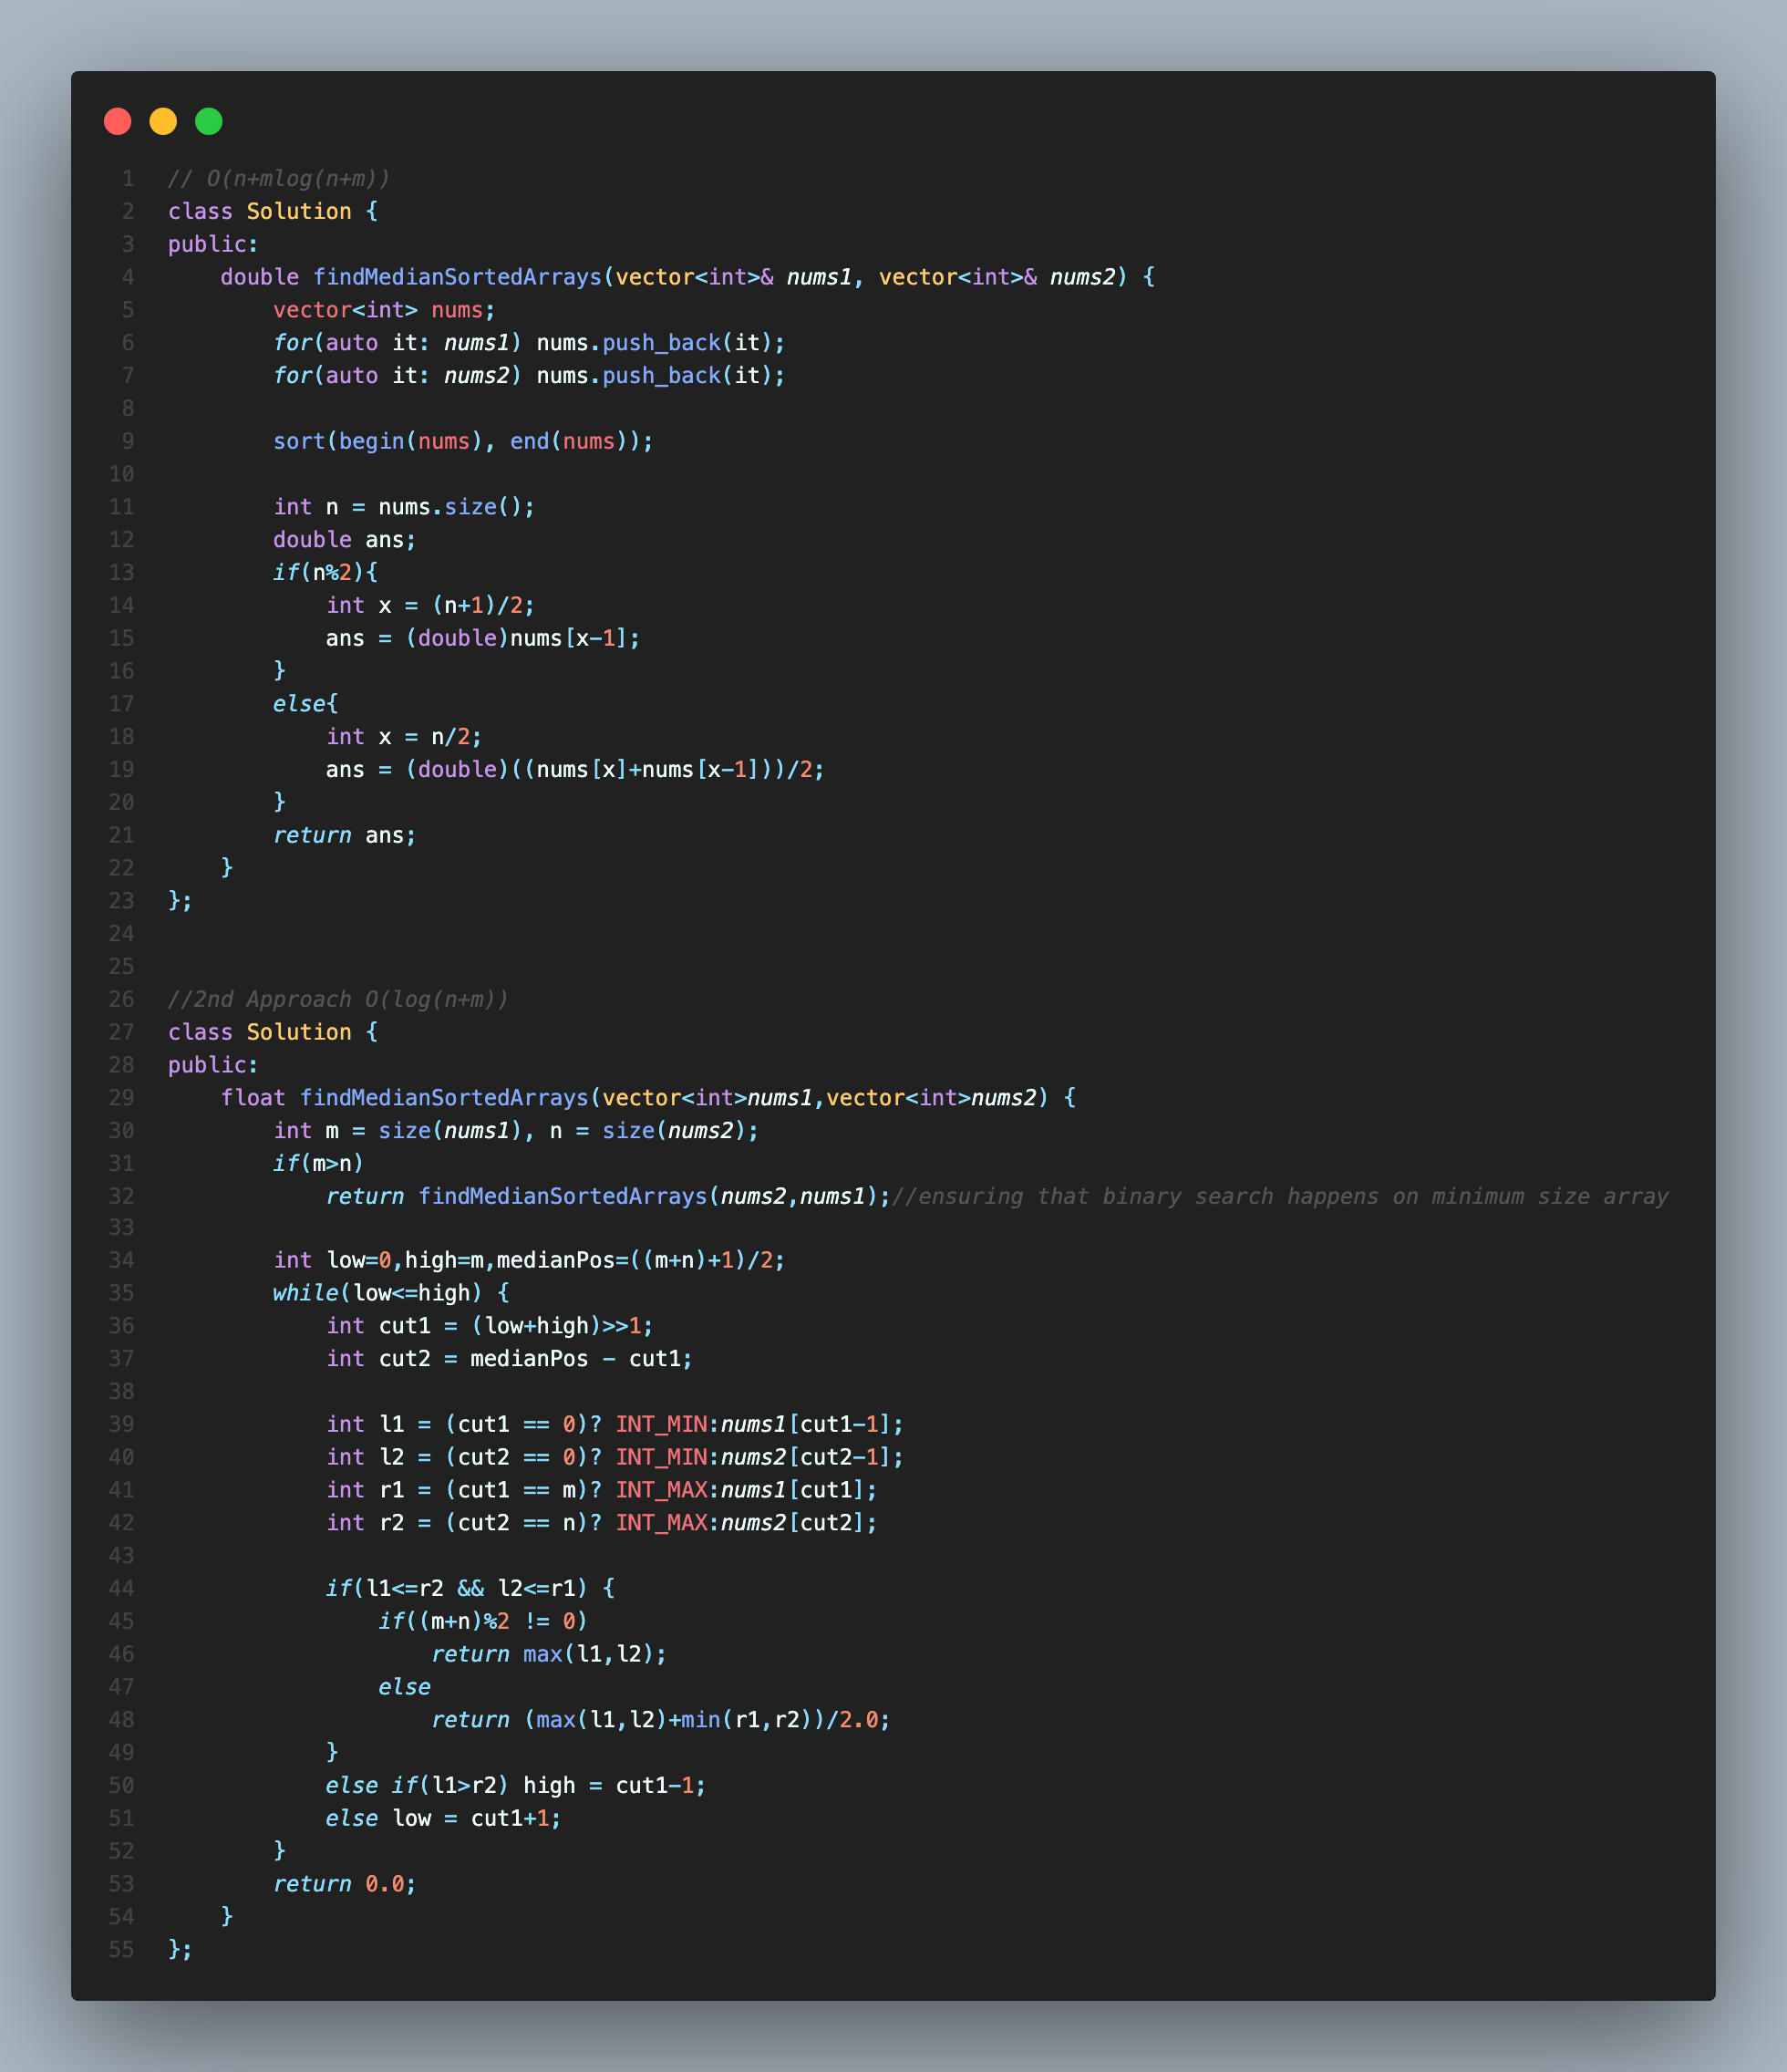Click the yellow minimize window dot
Image resolution: width=1787 pixels, height=2072 pixels.
click(163, 121)
